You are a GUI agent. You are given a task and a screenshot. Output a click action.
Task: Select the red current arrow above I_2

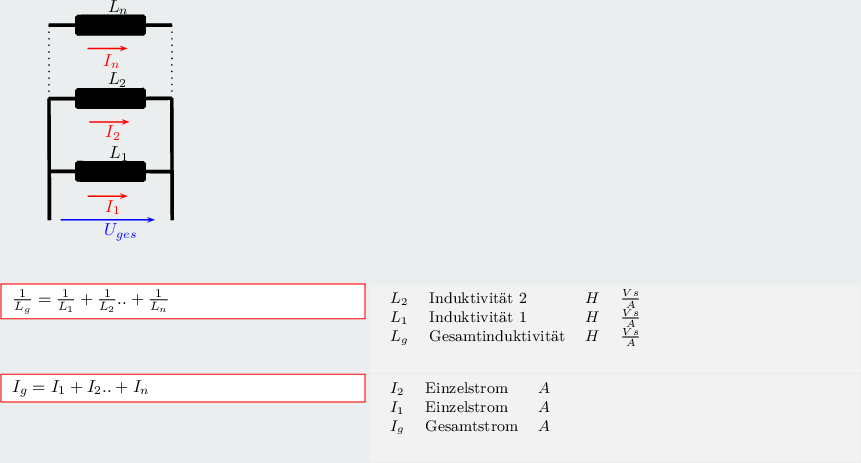pos(107,122)
